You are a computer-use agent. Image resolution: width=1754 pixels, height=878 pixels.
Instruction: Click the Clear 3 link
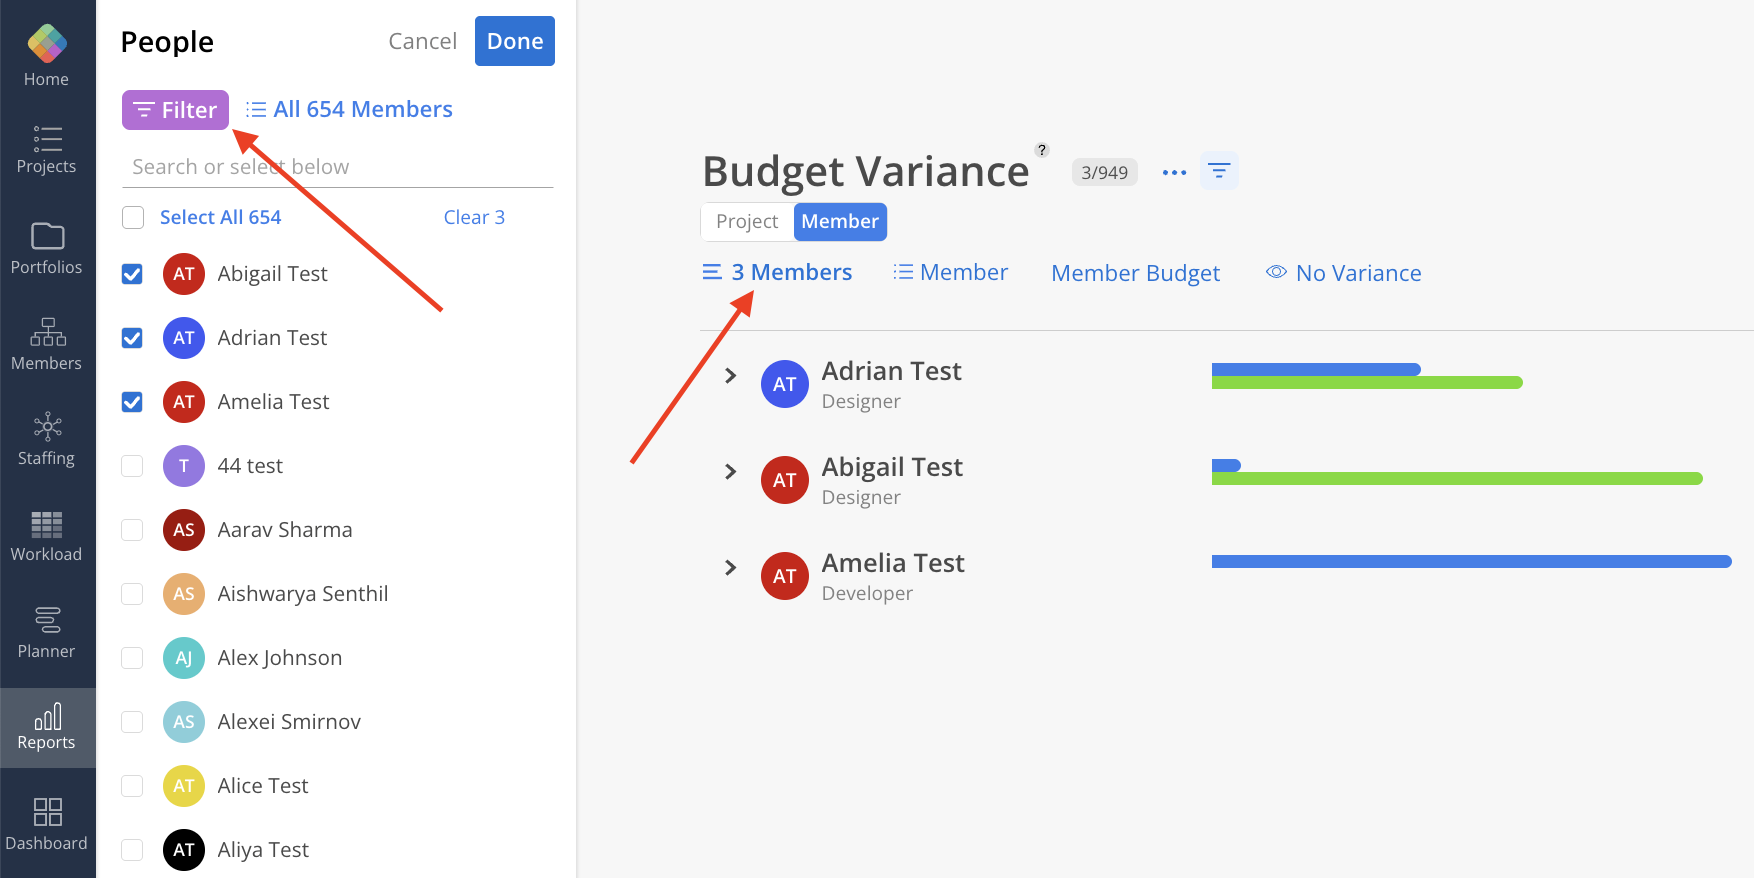[474, 217]
